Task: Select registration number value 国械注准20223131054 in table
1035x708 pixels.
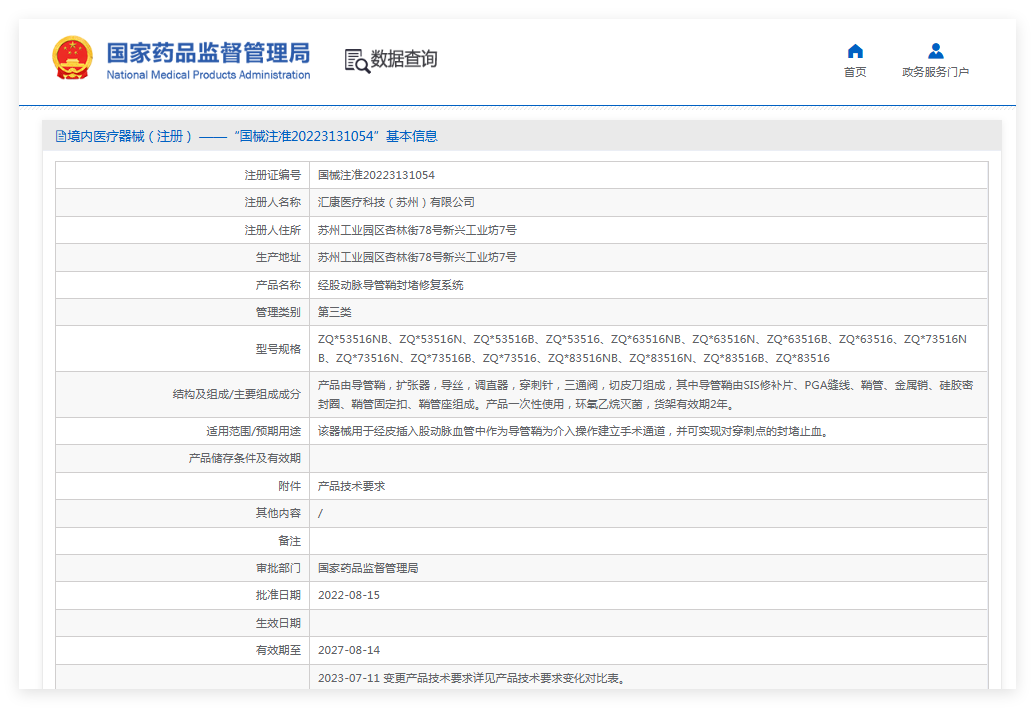Action: [376, 175]
